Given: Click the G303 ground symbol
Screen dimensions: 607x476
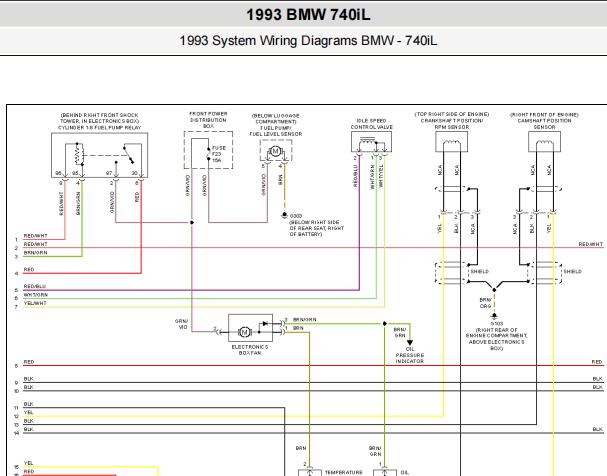Looking at the screenshot, I should point(285,215).
